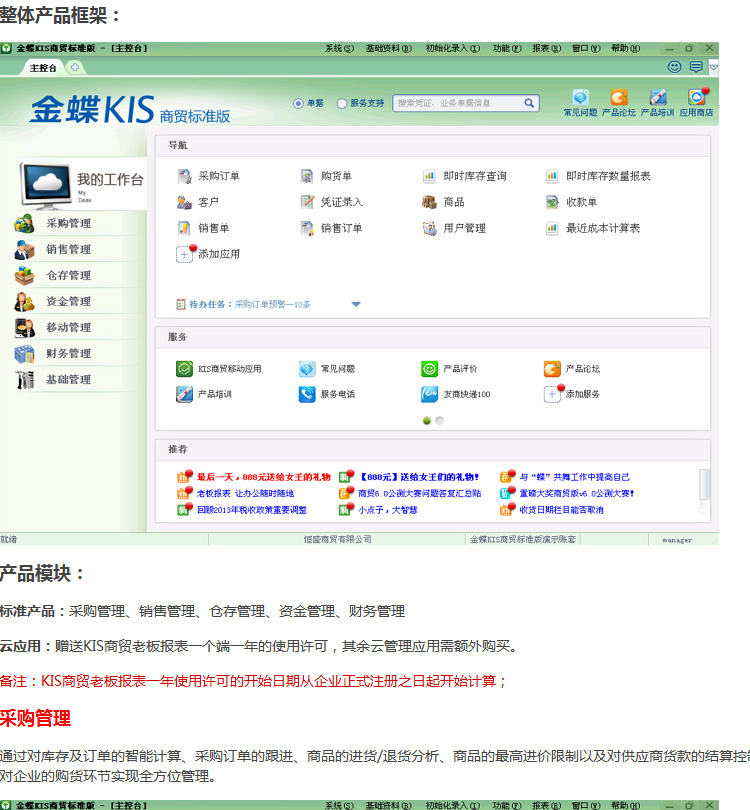750x810 pixels.
Task: Open 收款单 icon
Action: tap(552, 202)
